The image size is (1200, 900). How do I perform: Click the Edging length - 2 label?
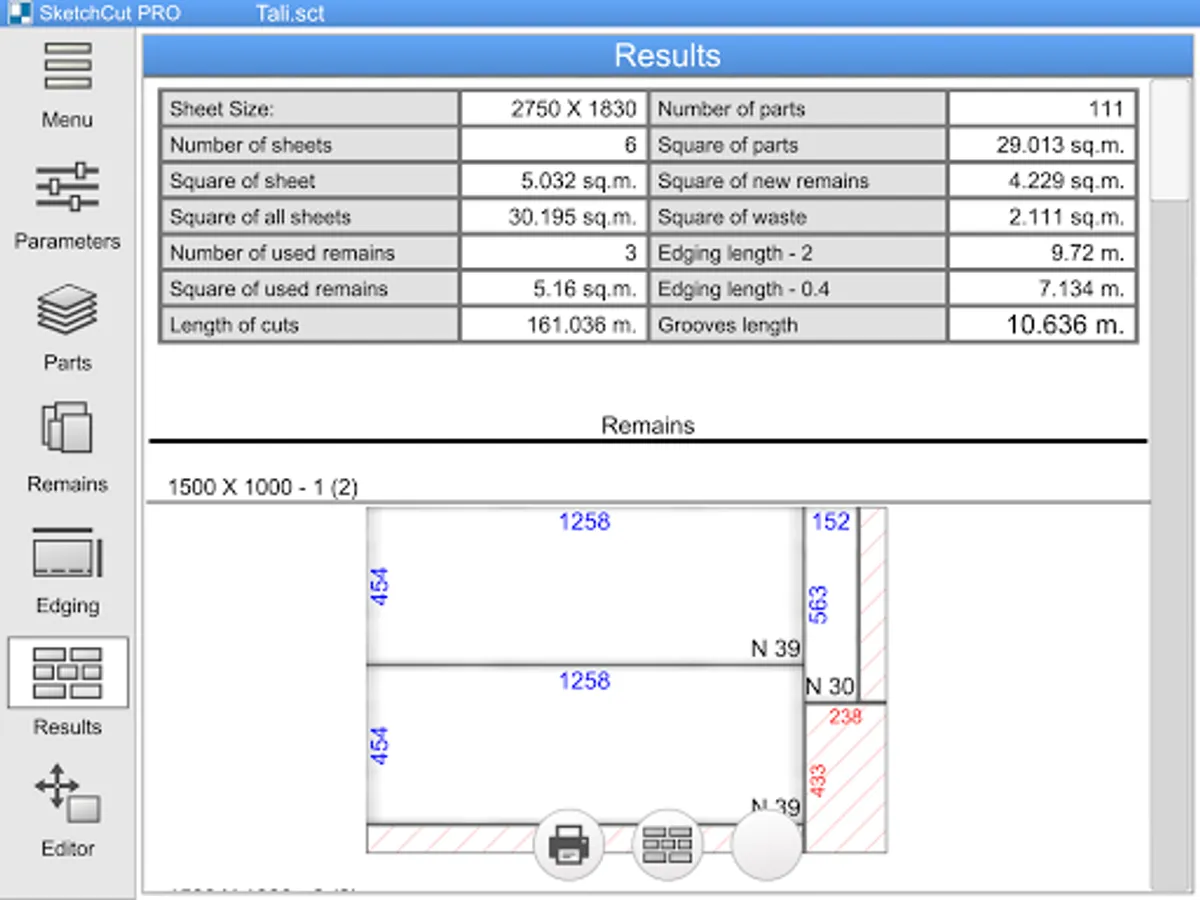(735, 253)
